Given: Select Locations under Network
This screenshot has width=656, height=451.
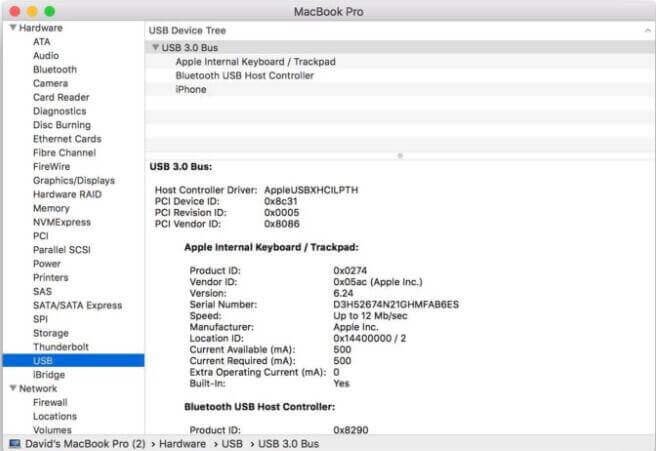Looking at the screenshot, I should click(x=55, y=416).
